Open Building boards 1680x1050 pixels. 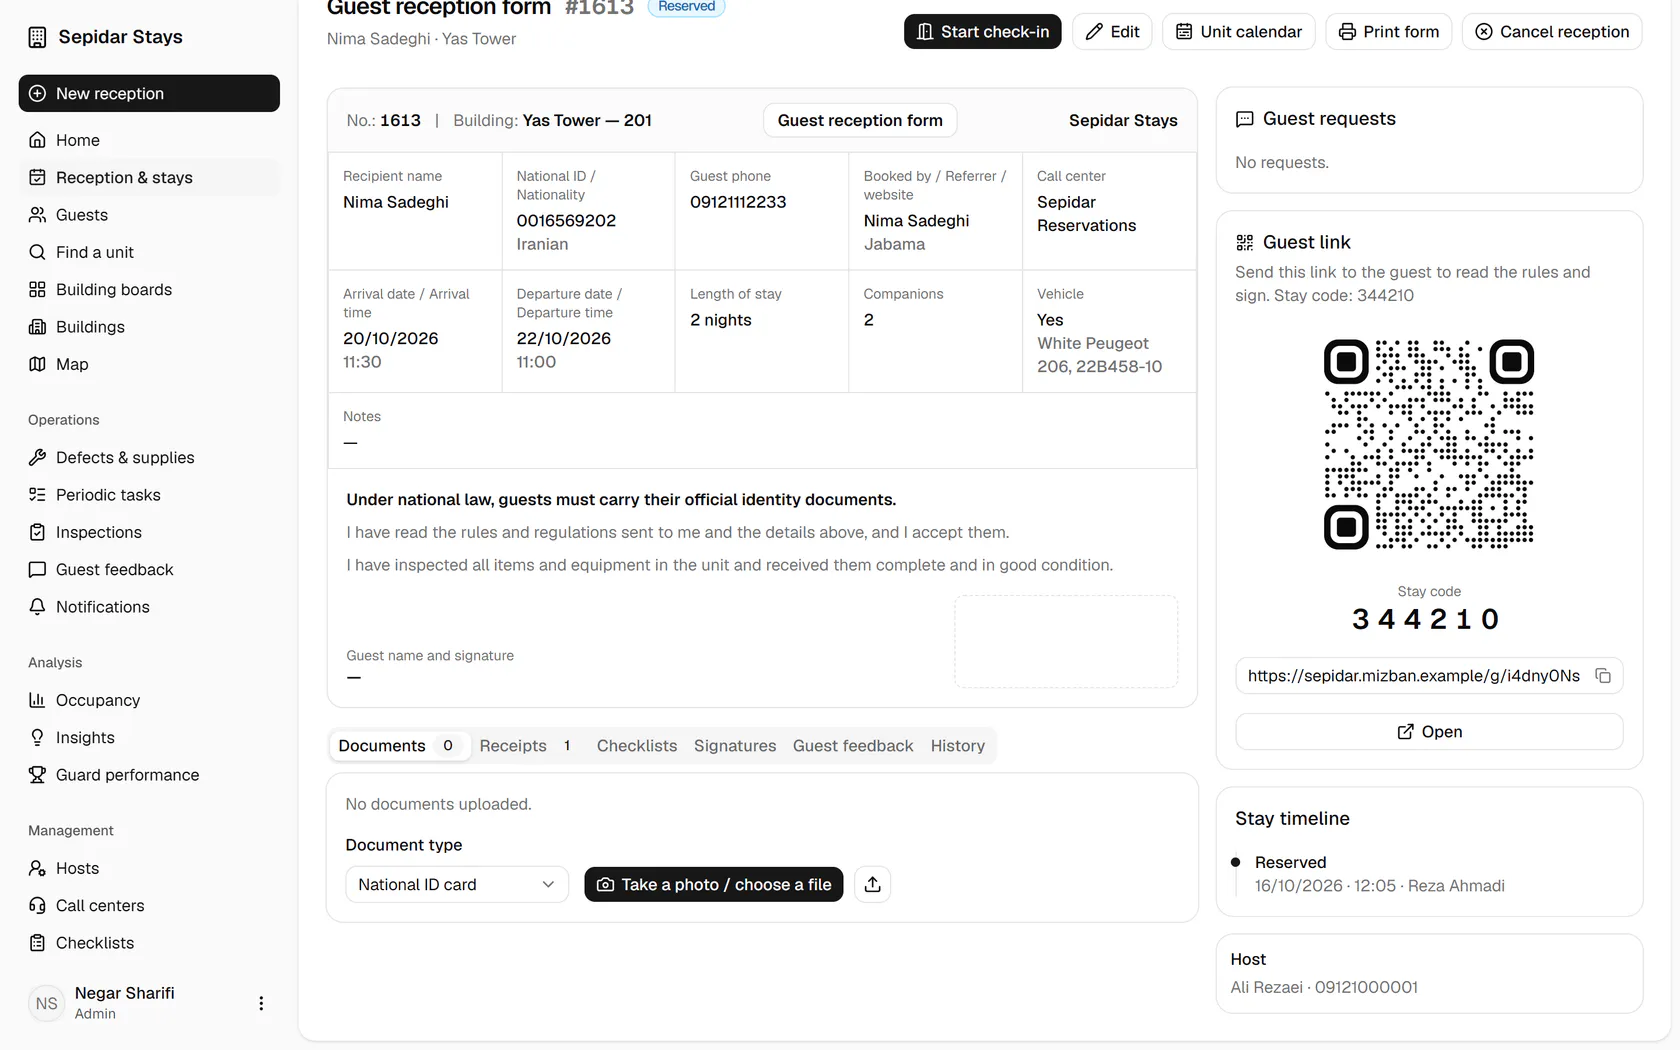click(149, 289)
